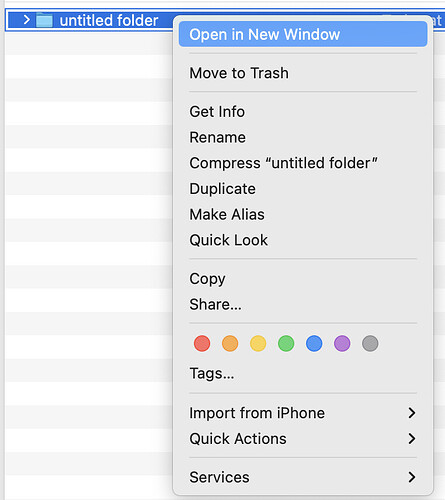Tag folder with green color dot
This screenshot has width=445, height=500.
point(286,344)
